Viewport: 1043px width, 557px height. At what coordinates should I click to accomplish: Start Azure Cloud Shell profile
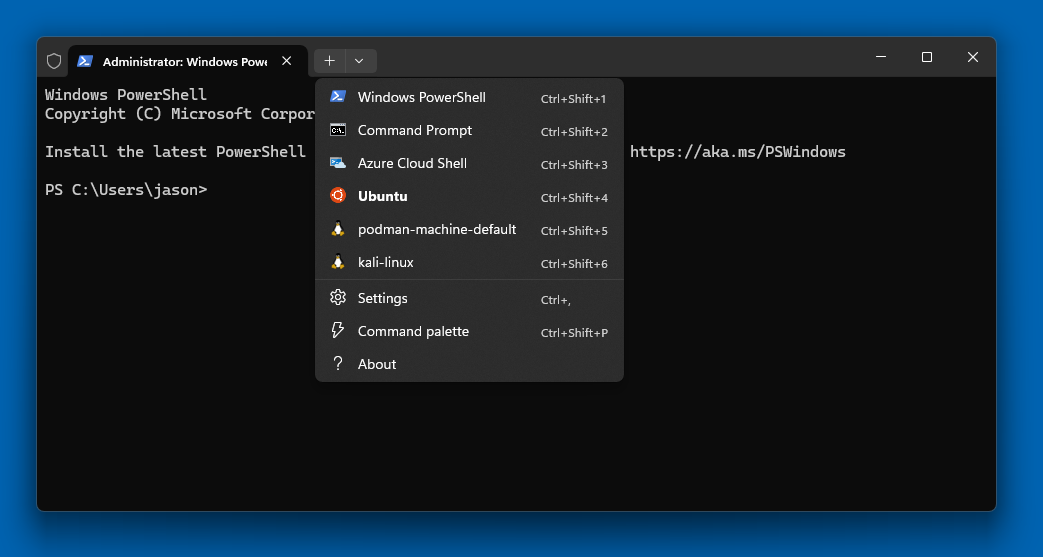point(470,163)
